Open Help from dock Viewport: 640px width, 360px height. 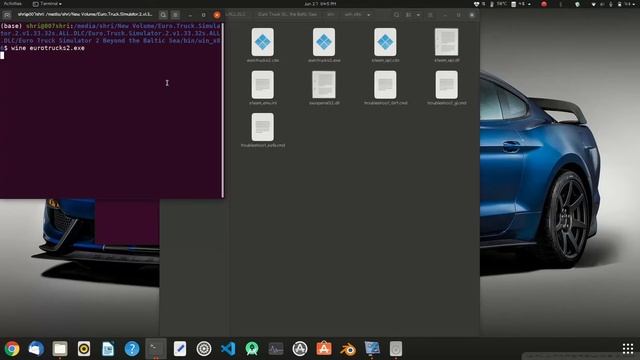132,349
